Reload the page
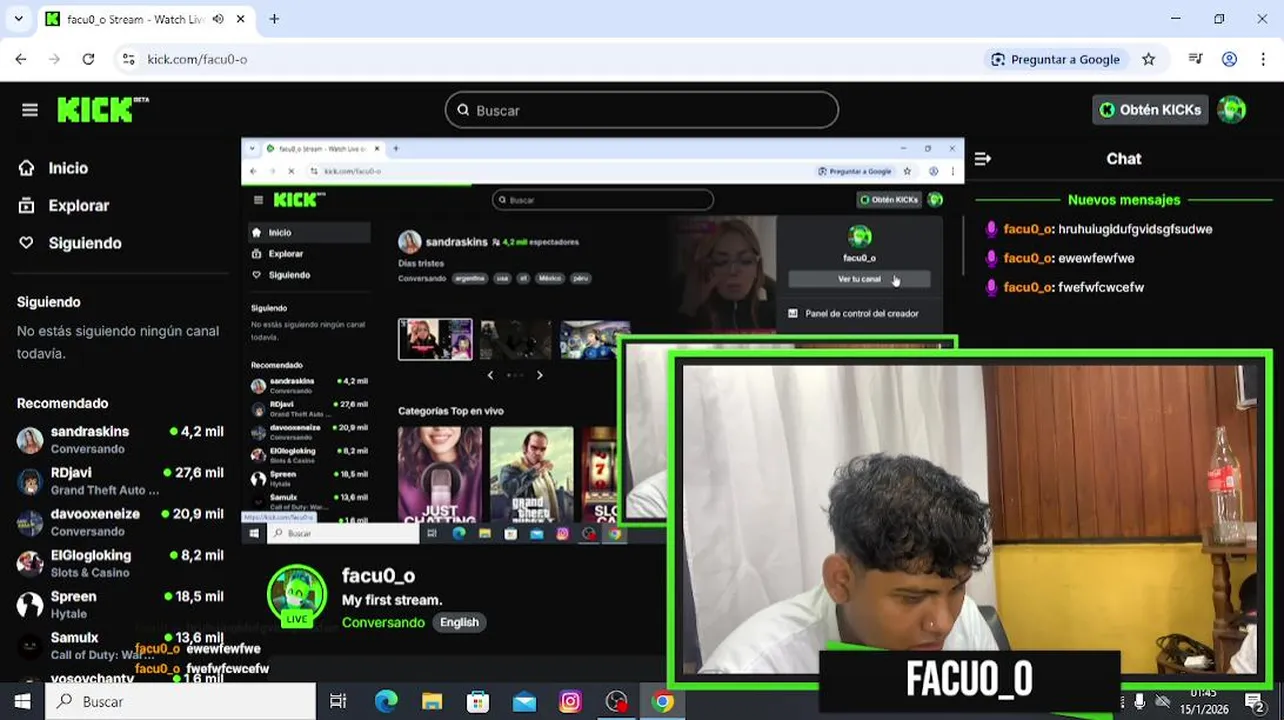The width and height of the screenshot is (1284, 720). click(88, 59)
